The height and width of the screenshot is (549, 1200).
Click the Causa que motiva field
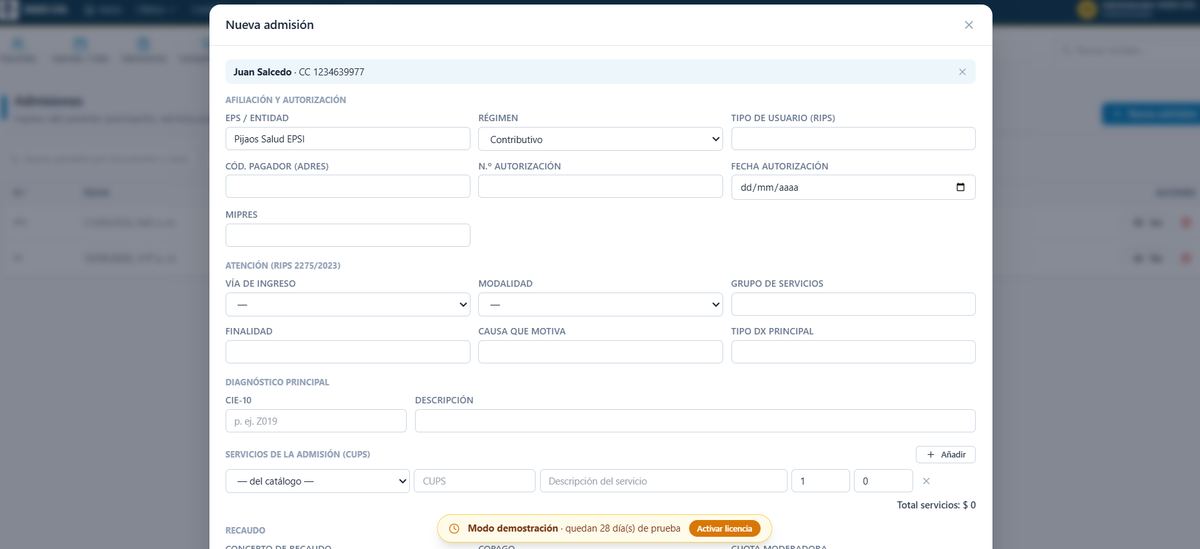(x=600, y=352)
